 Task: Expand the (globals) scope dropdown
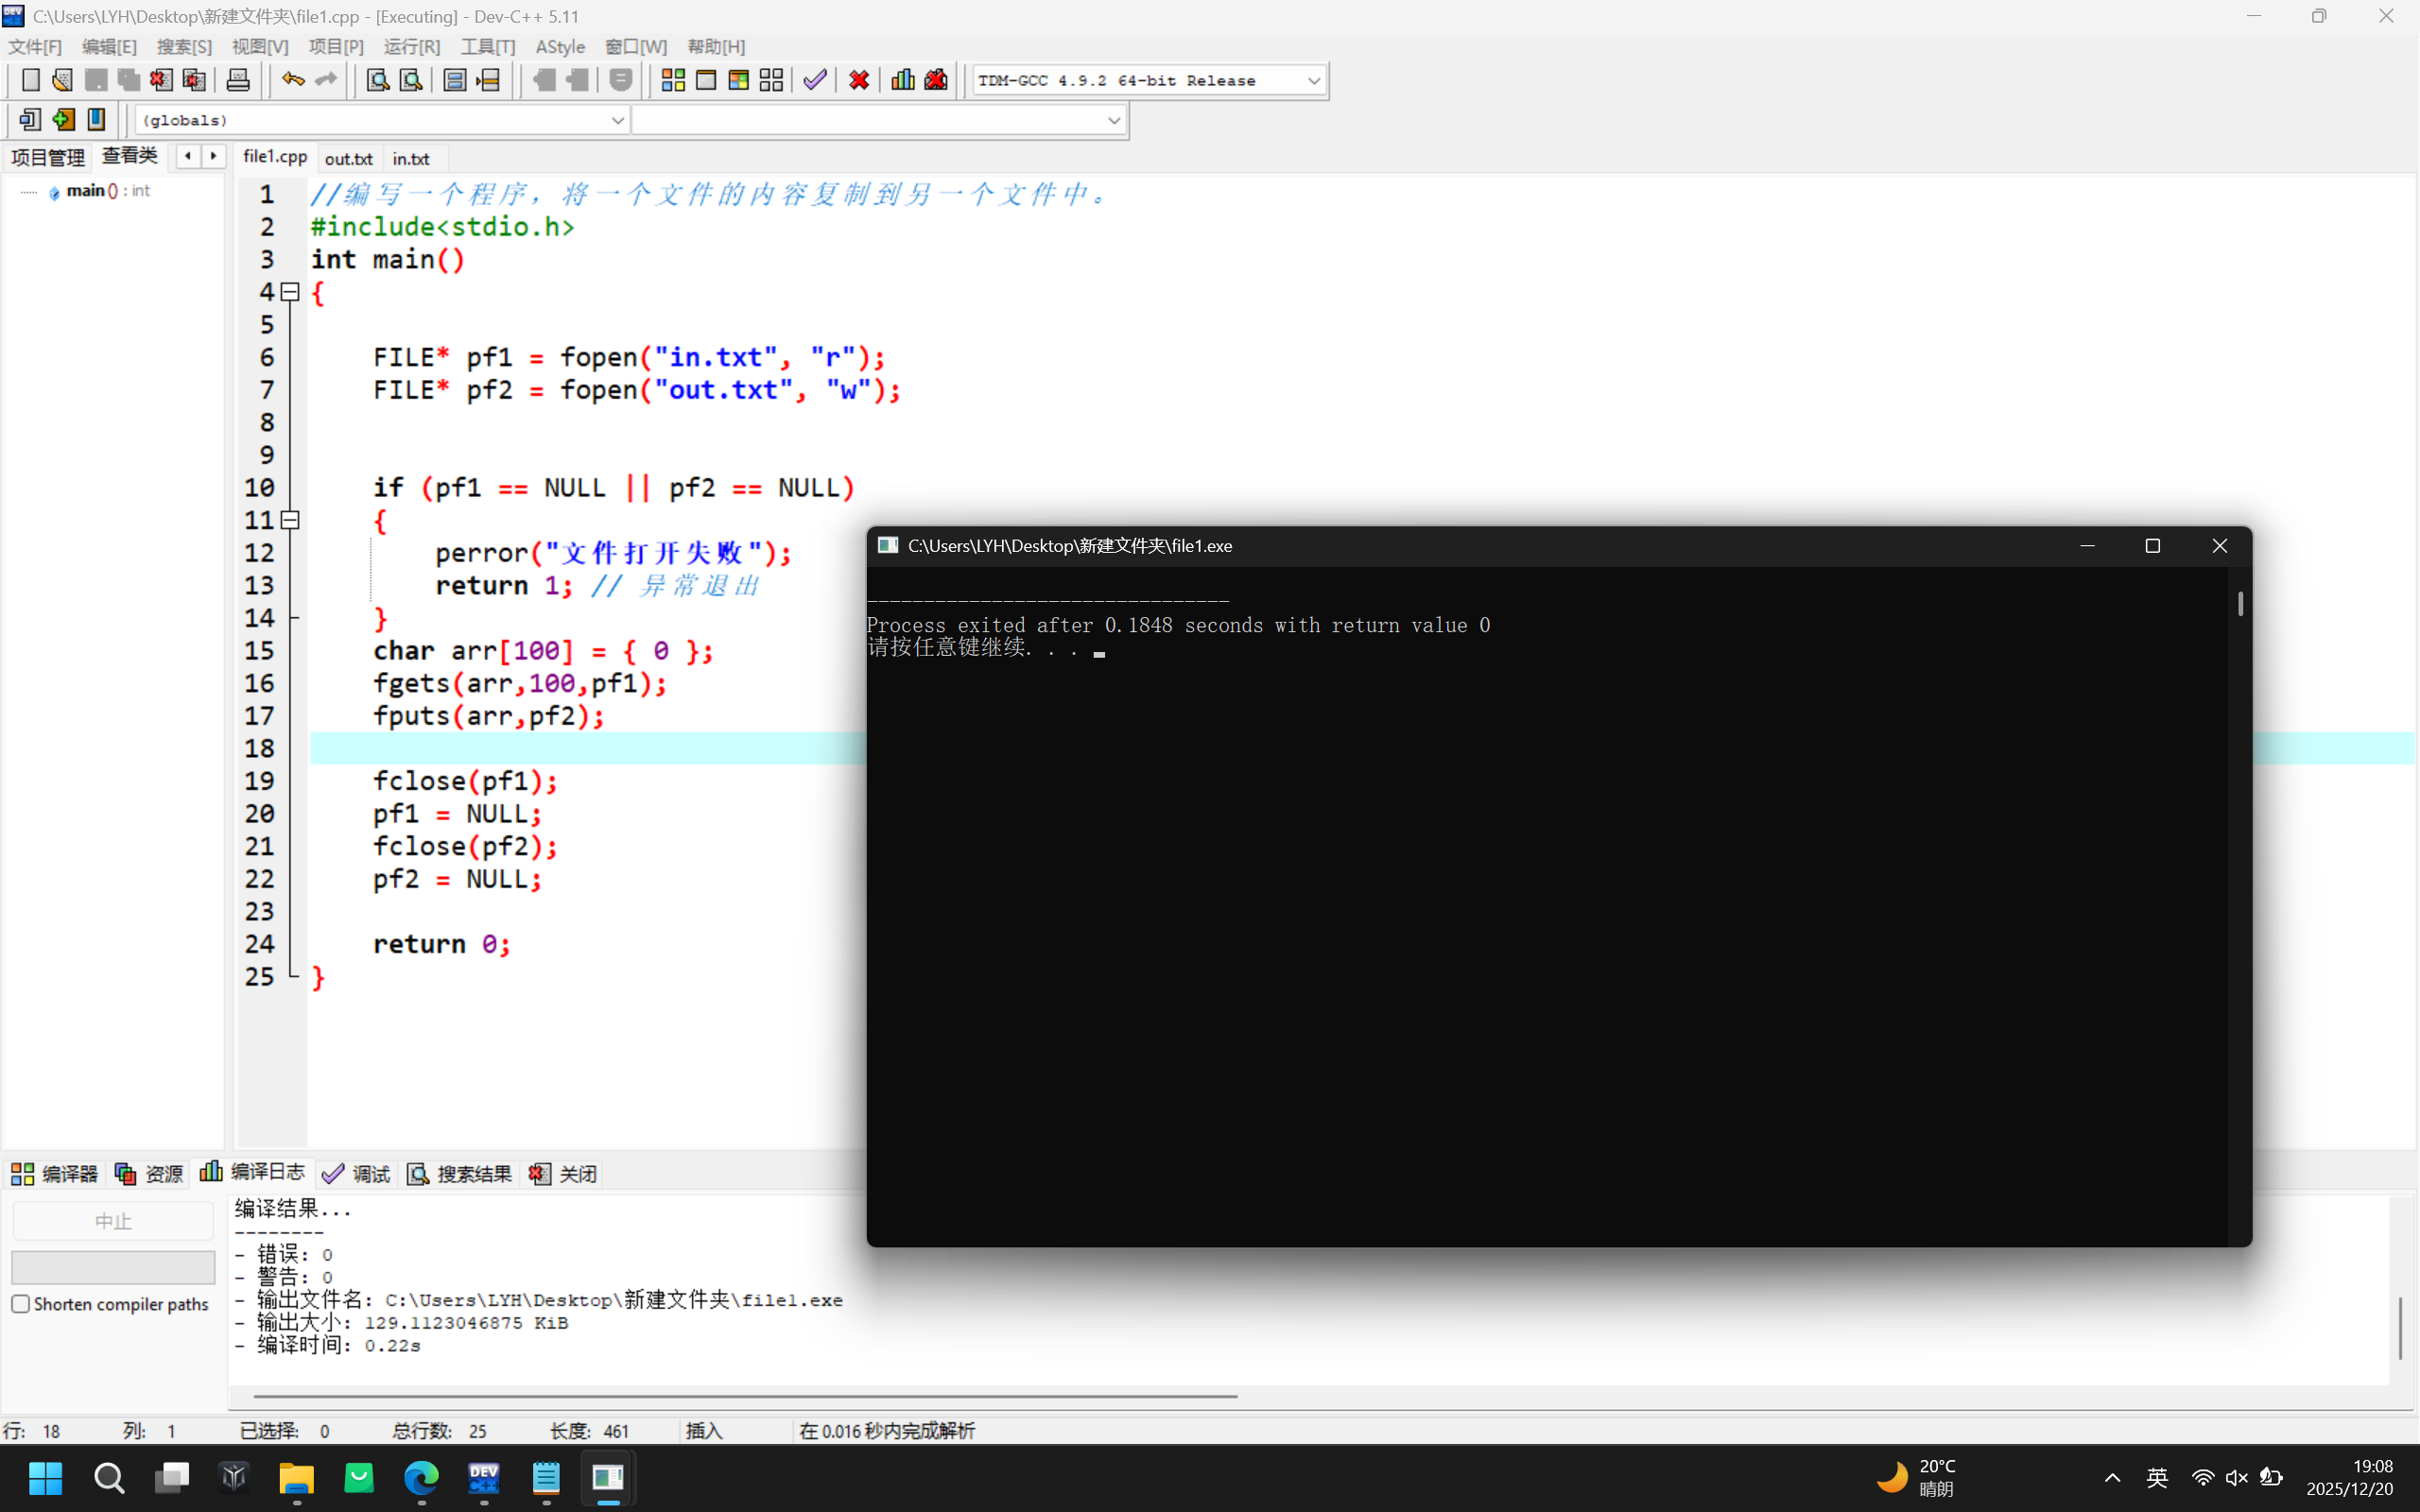coord(617,120)
